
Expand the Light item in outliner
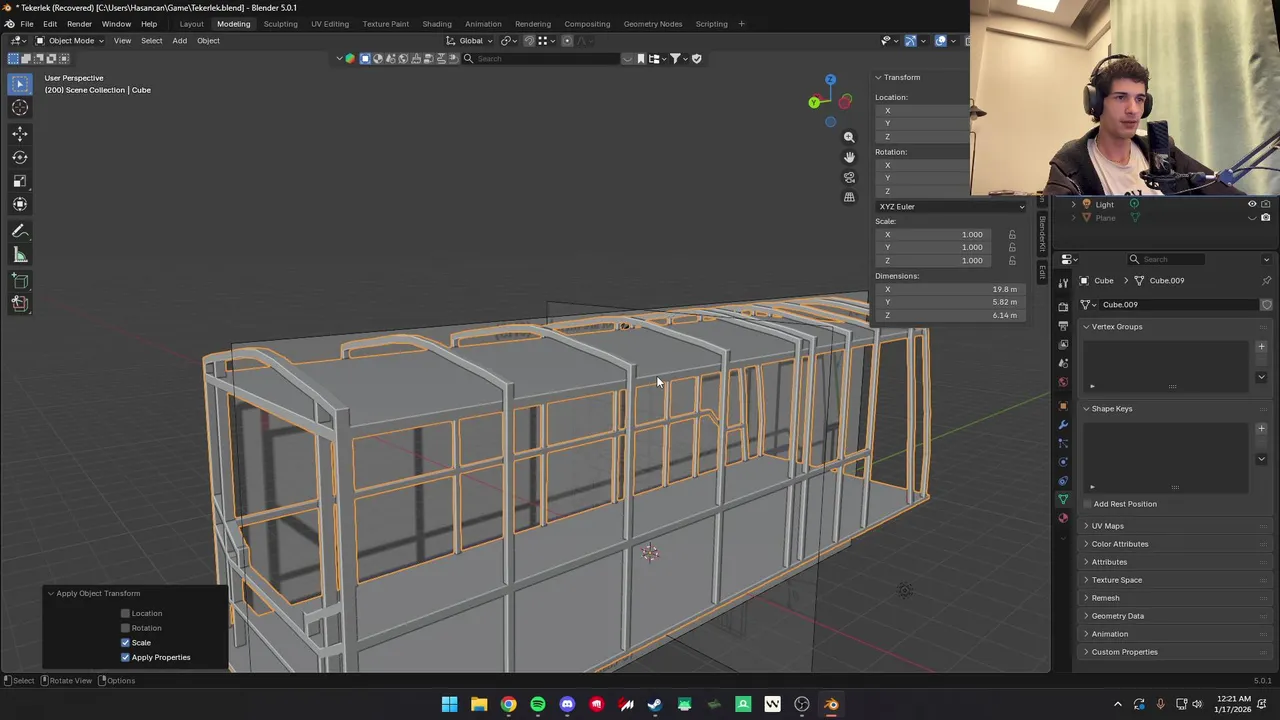pyautogui.click(x=1073, y=204)
